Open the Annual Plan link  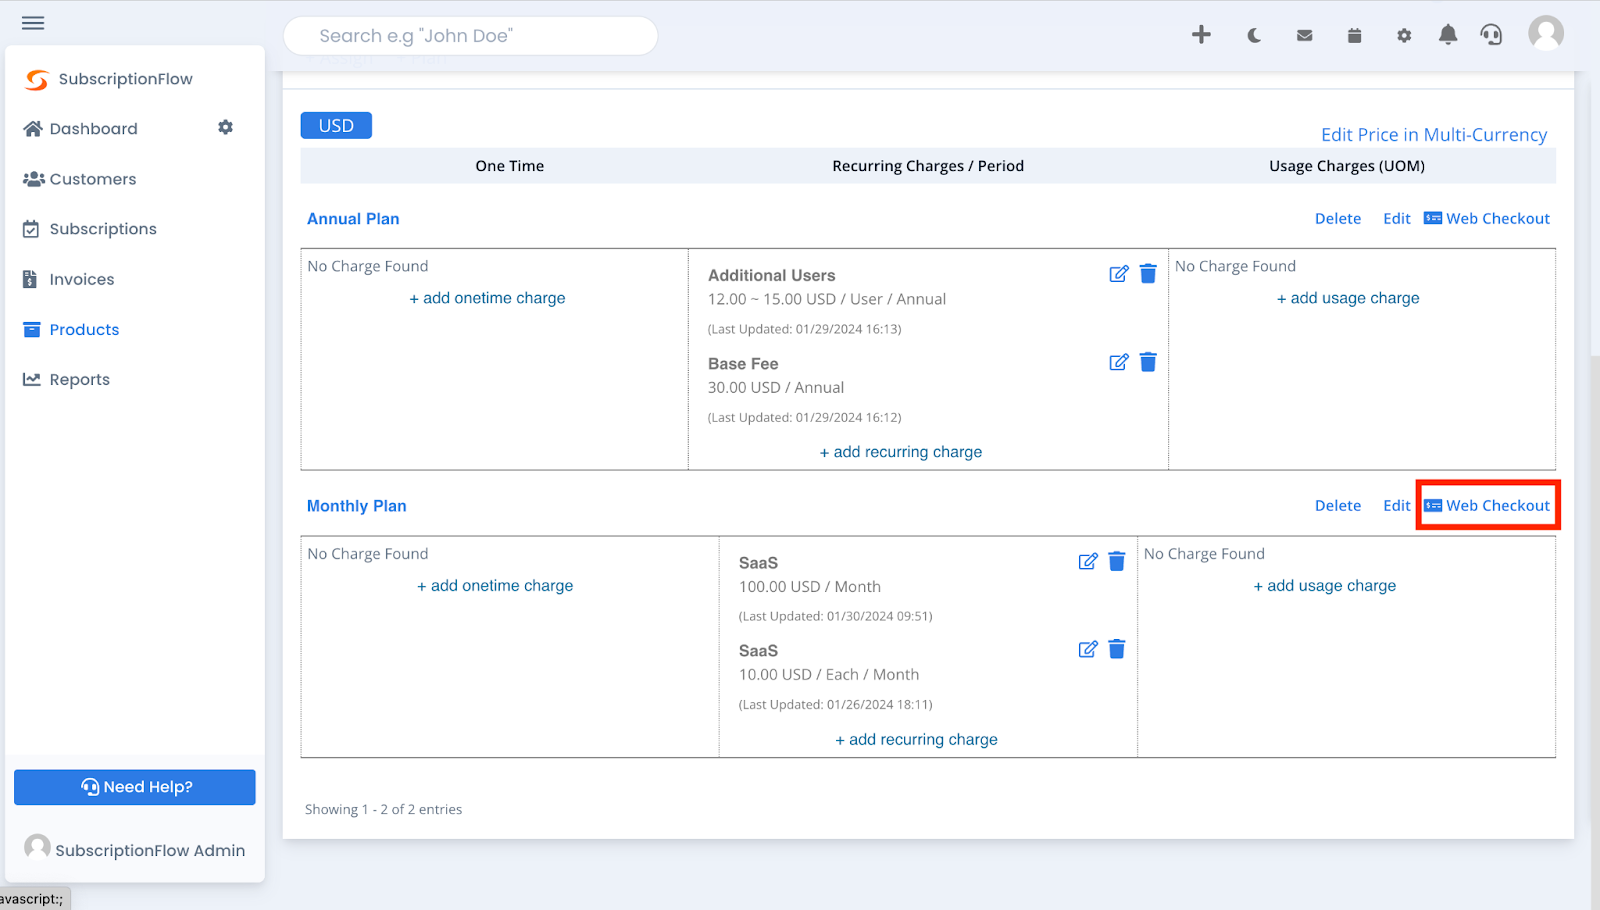[353, 219]
